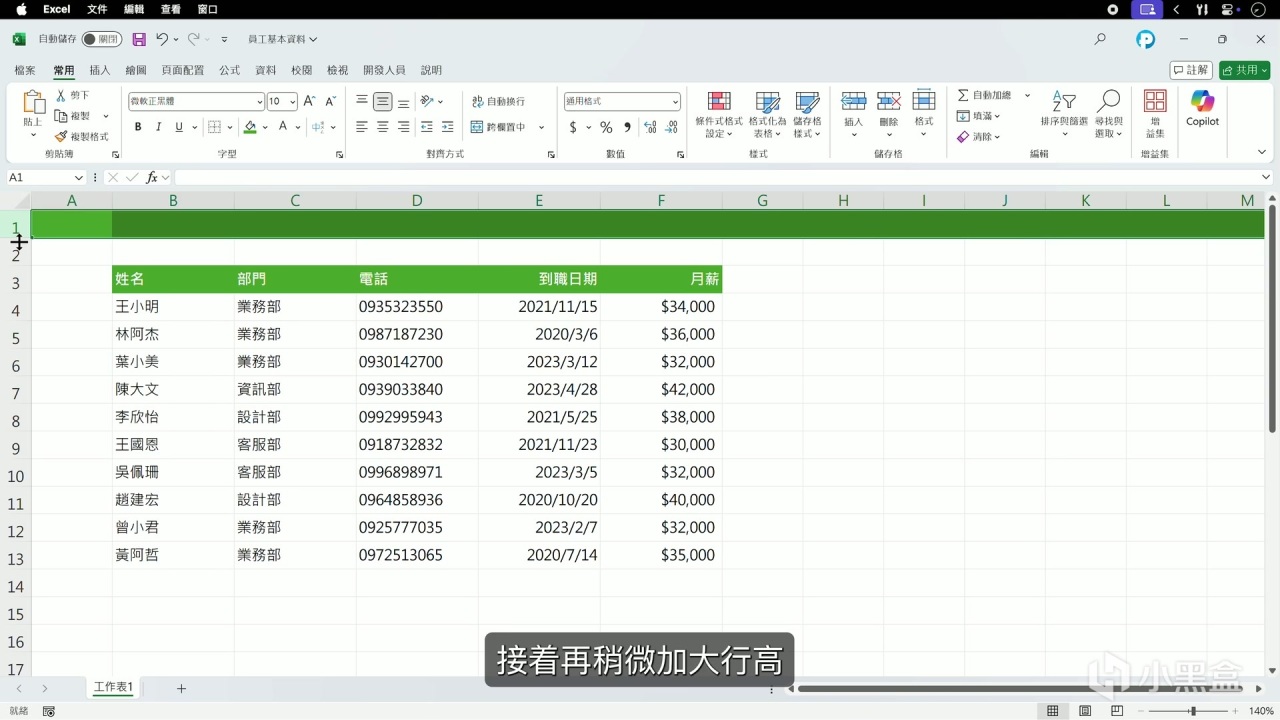
Task: Click the 註解 comments button
Action: 1191,70
